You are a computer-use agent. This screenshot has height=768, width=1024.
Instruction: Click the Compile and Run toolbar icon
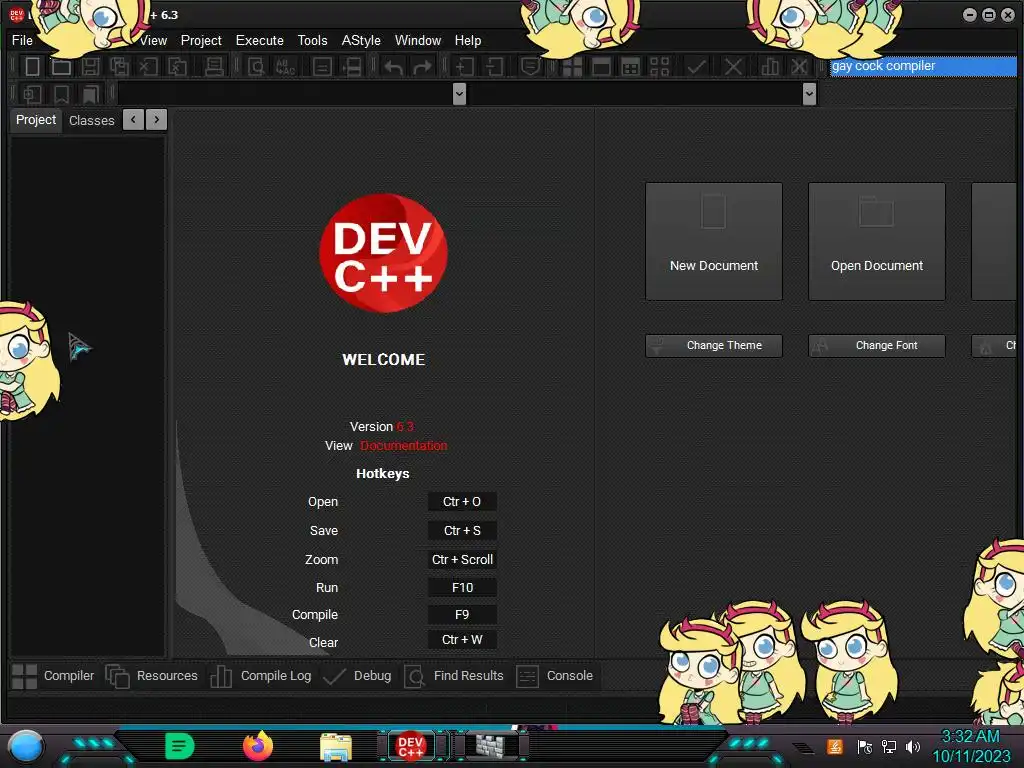point(630,67)
